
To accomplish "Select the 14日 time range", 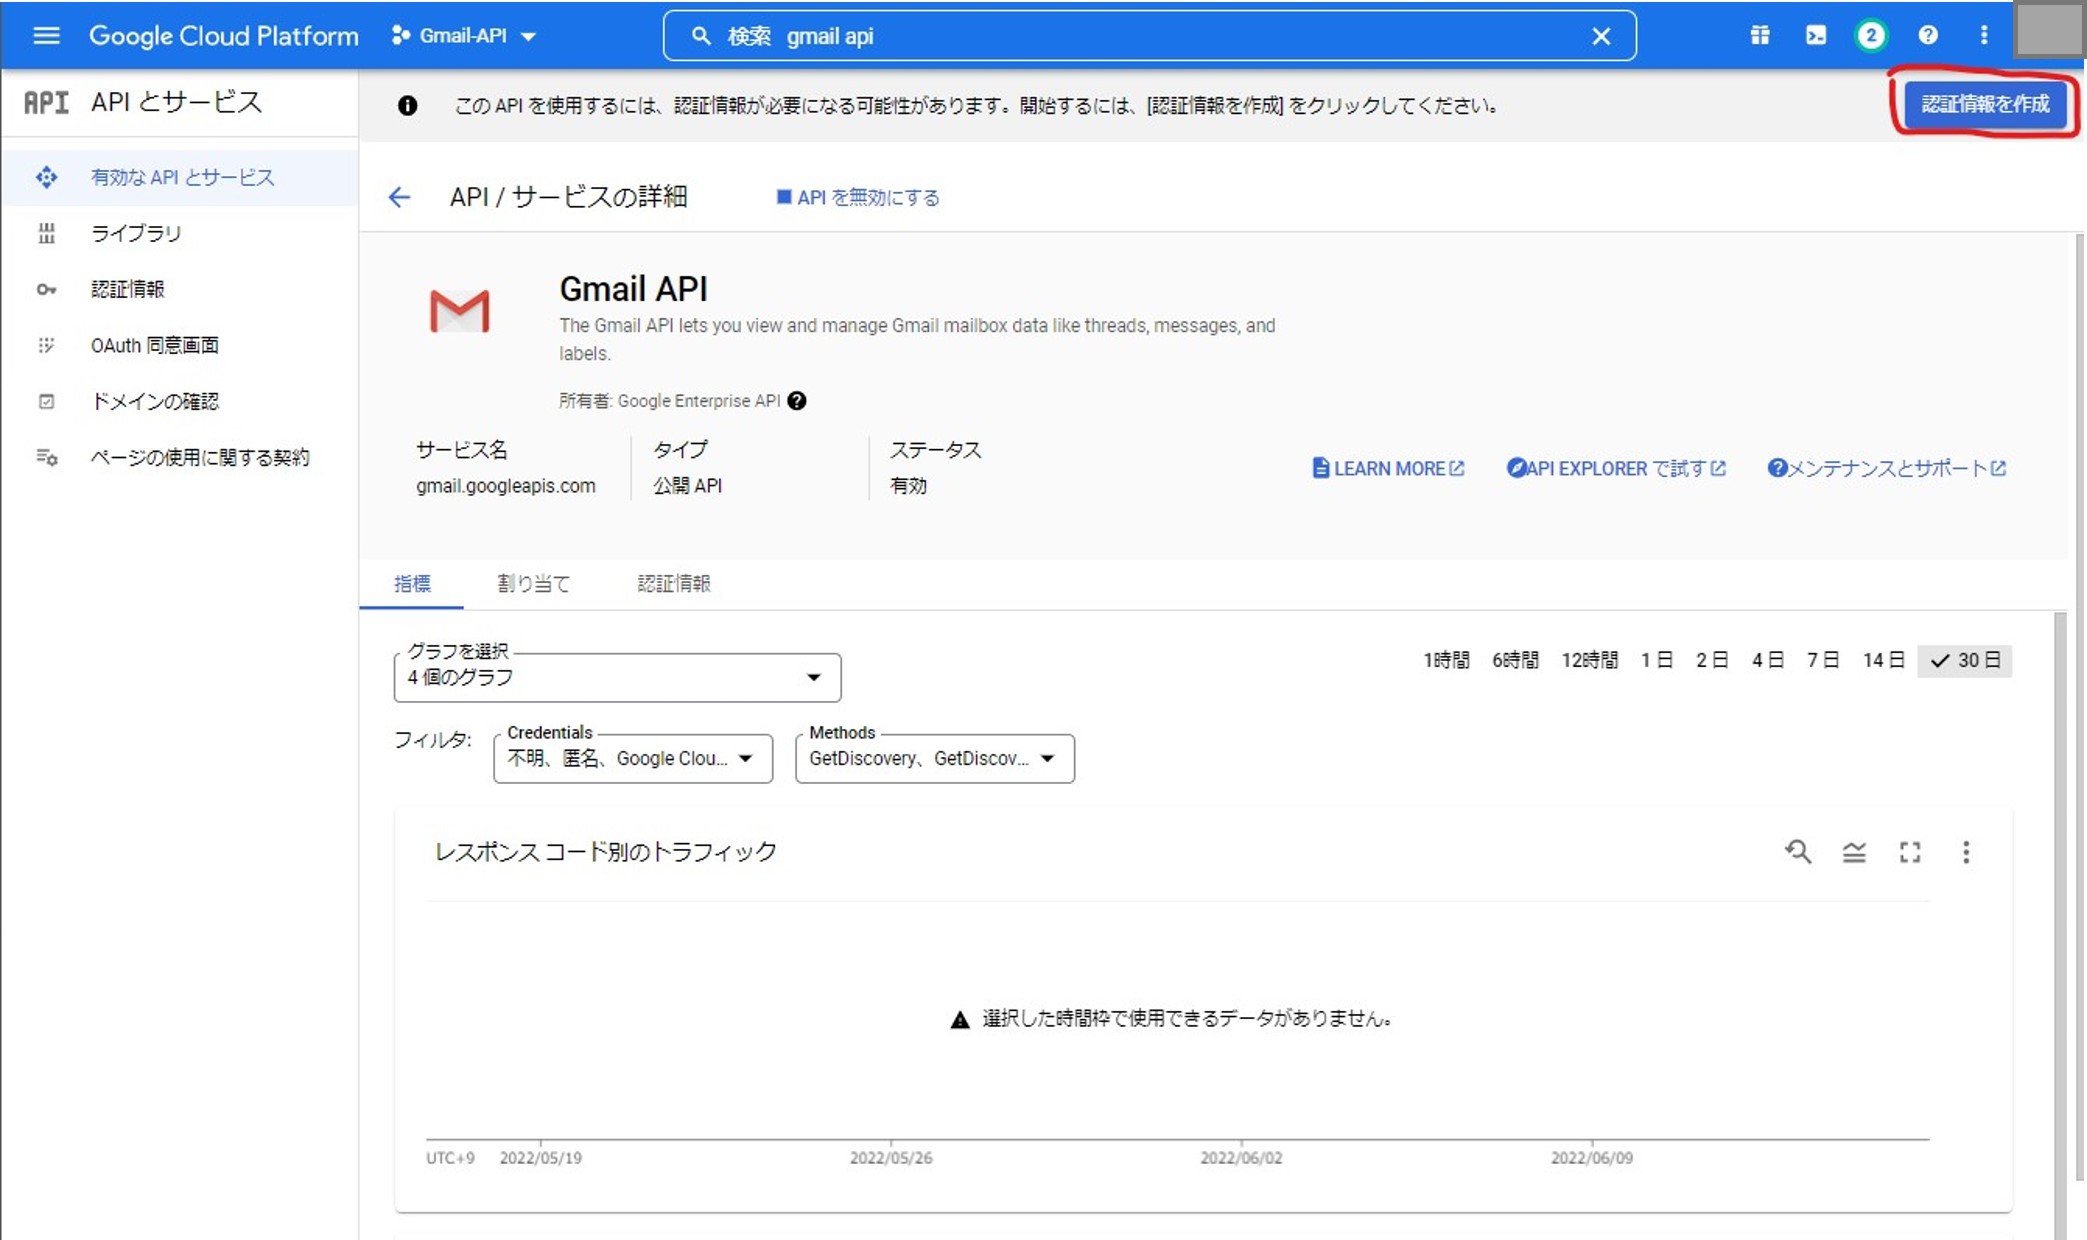I will (1883, 660).
